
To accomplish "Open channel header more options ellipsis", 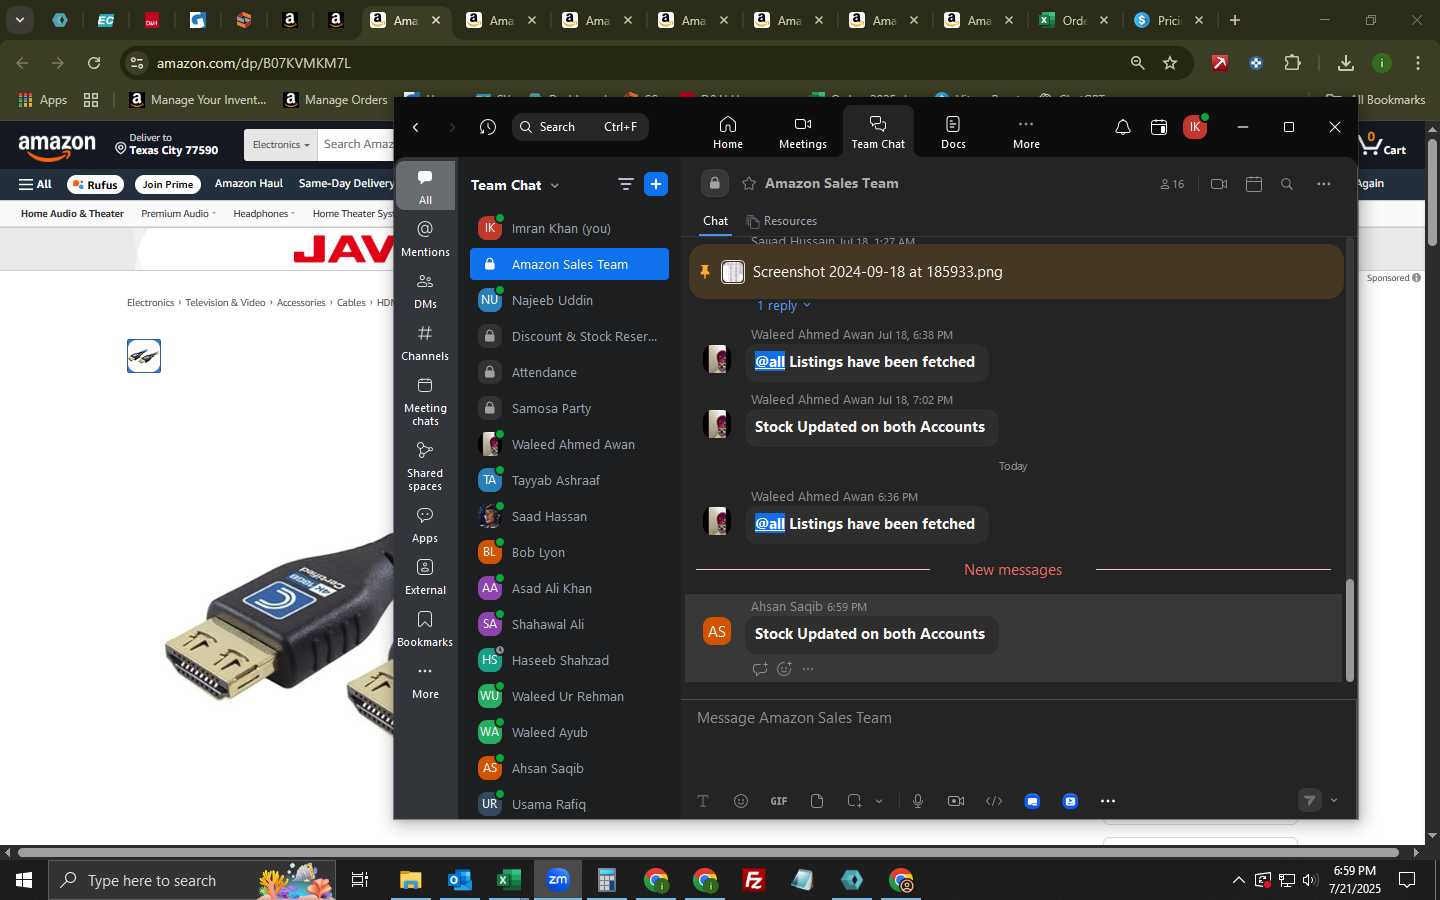I will (x=1323, y=184).
